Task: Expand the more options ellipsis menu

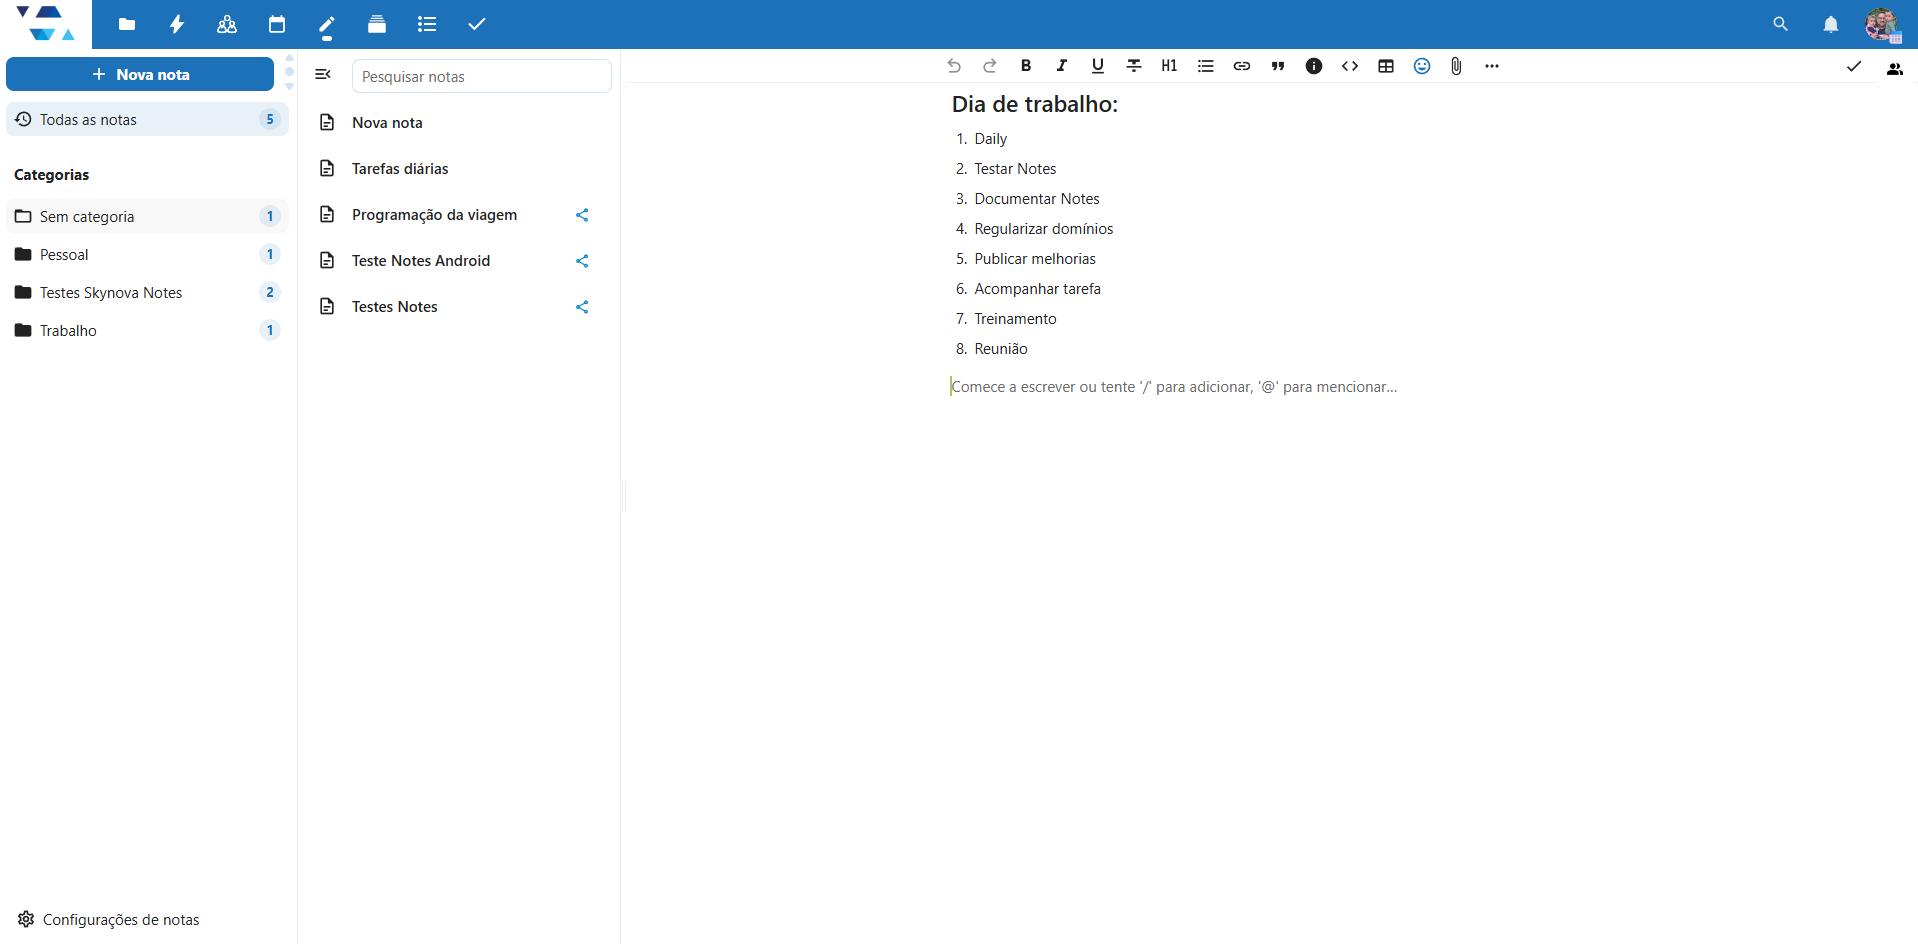Action: pyautogui.click(x=1491, y=66)
